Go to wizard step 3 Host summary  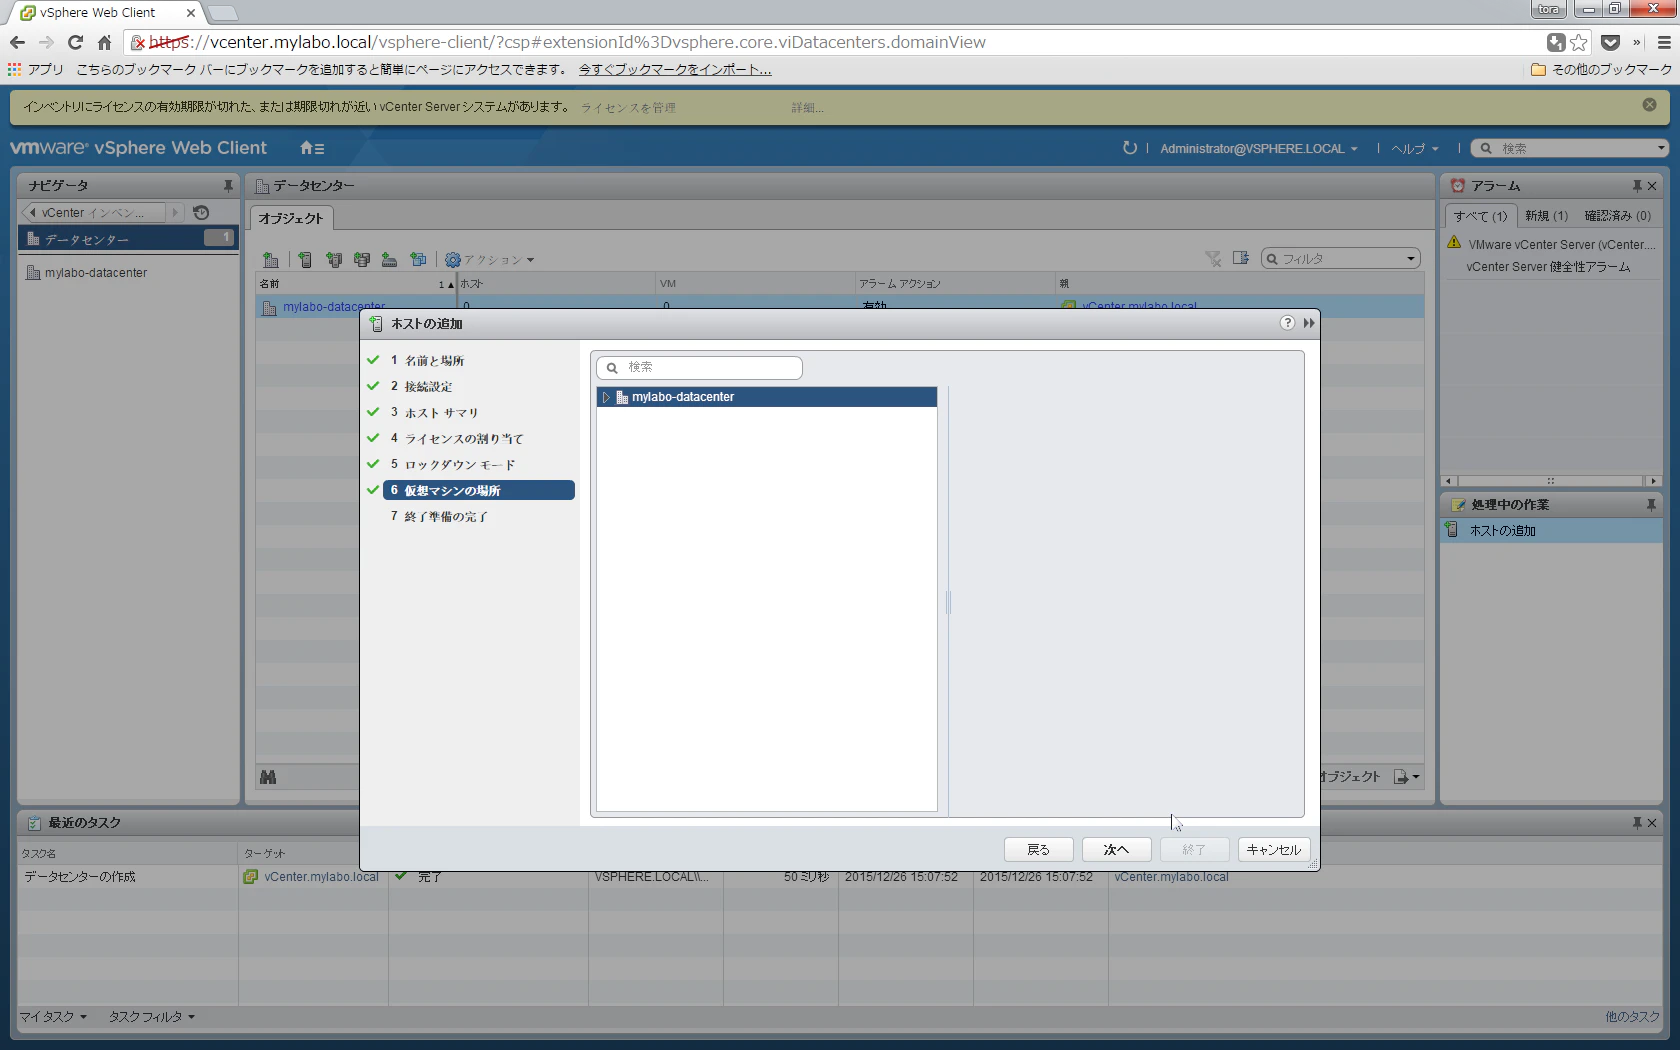point(434,412)
